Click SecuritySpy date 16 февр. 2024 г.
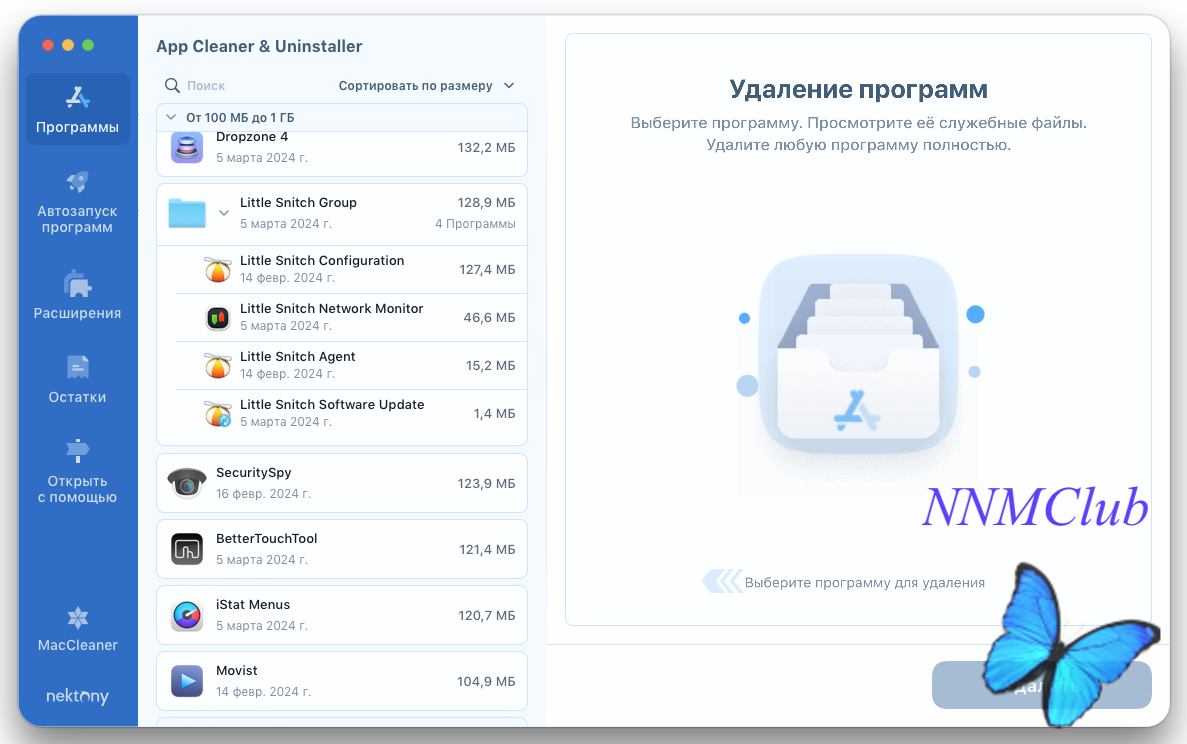This screenshot has width=1187, height=744. pyautogui.click(x=263, y=493)
